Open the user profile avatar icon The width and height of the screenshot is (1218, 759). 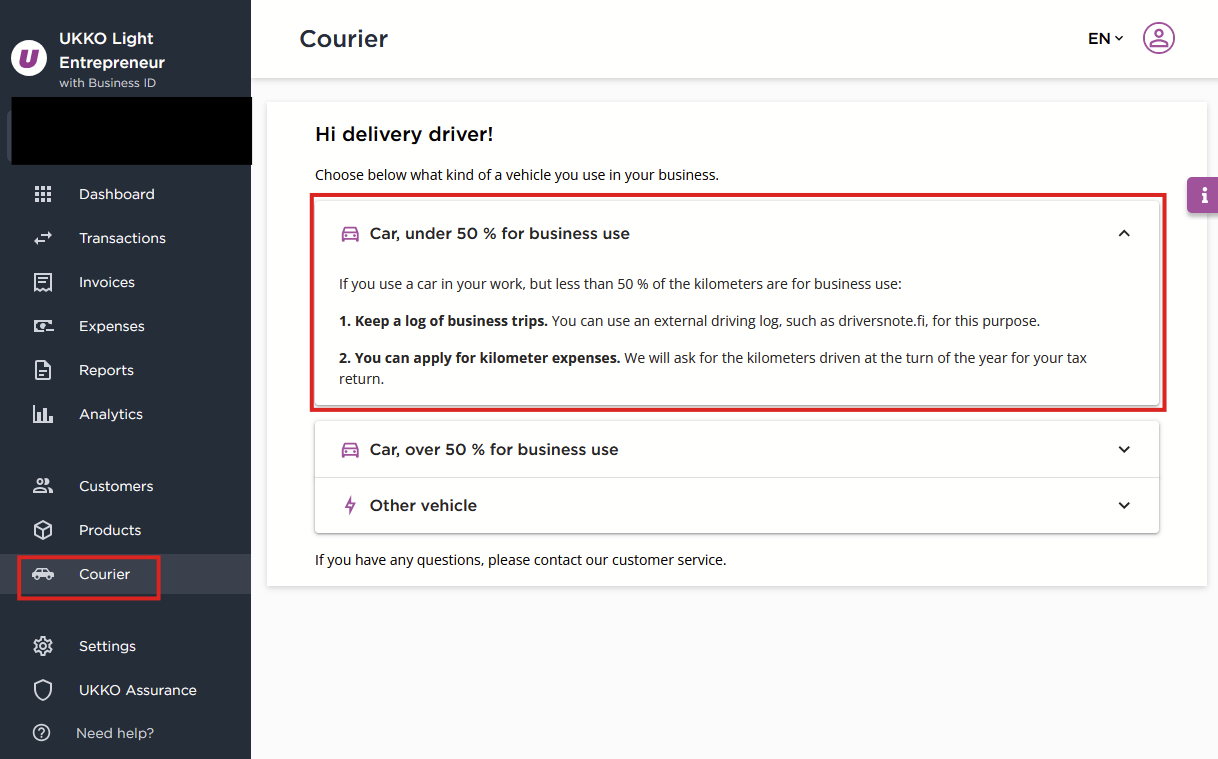click(1158, 38)
